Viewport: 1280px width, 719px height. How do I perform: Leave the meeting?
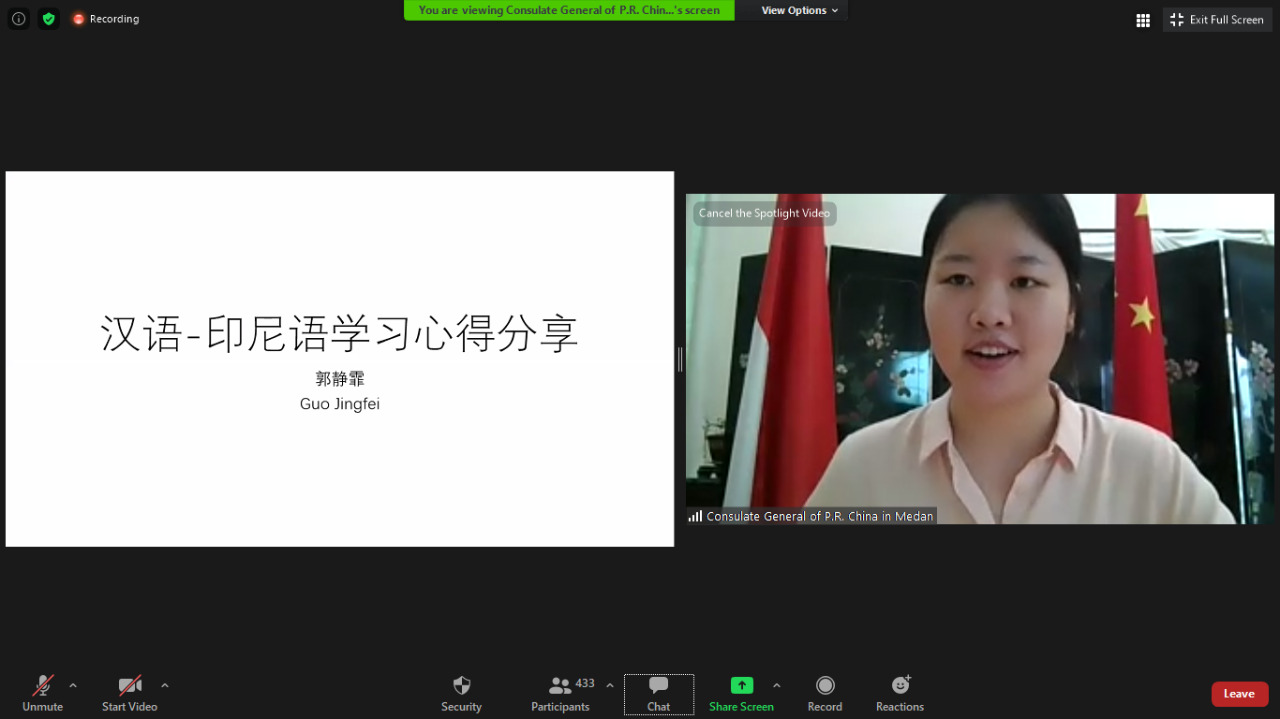pos(1240,694)
